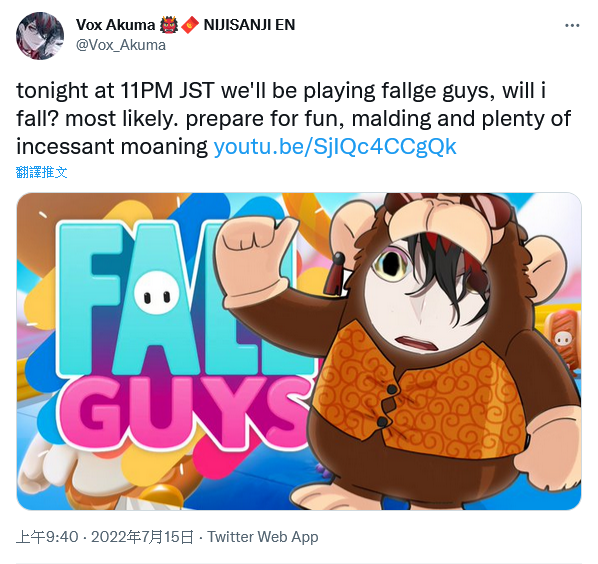The image size is (598, 564).
Task: Click the NIJISANJI EN text in name
Action: 249,25
